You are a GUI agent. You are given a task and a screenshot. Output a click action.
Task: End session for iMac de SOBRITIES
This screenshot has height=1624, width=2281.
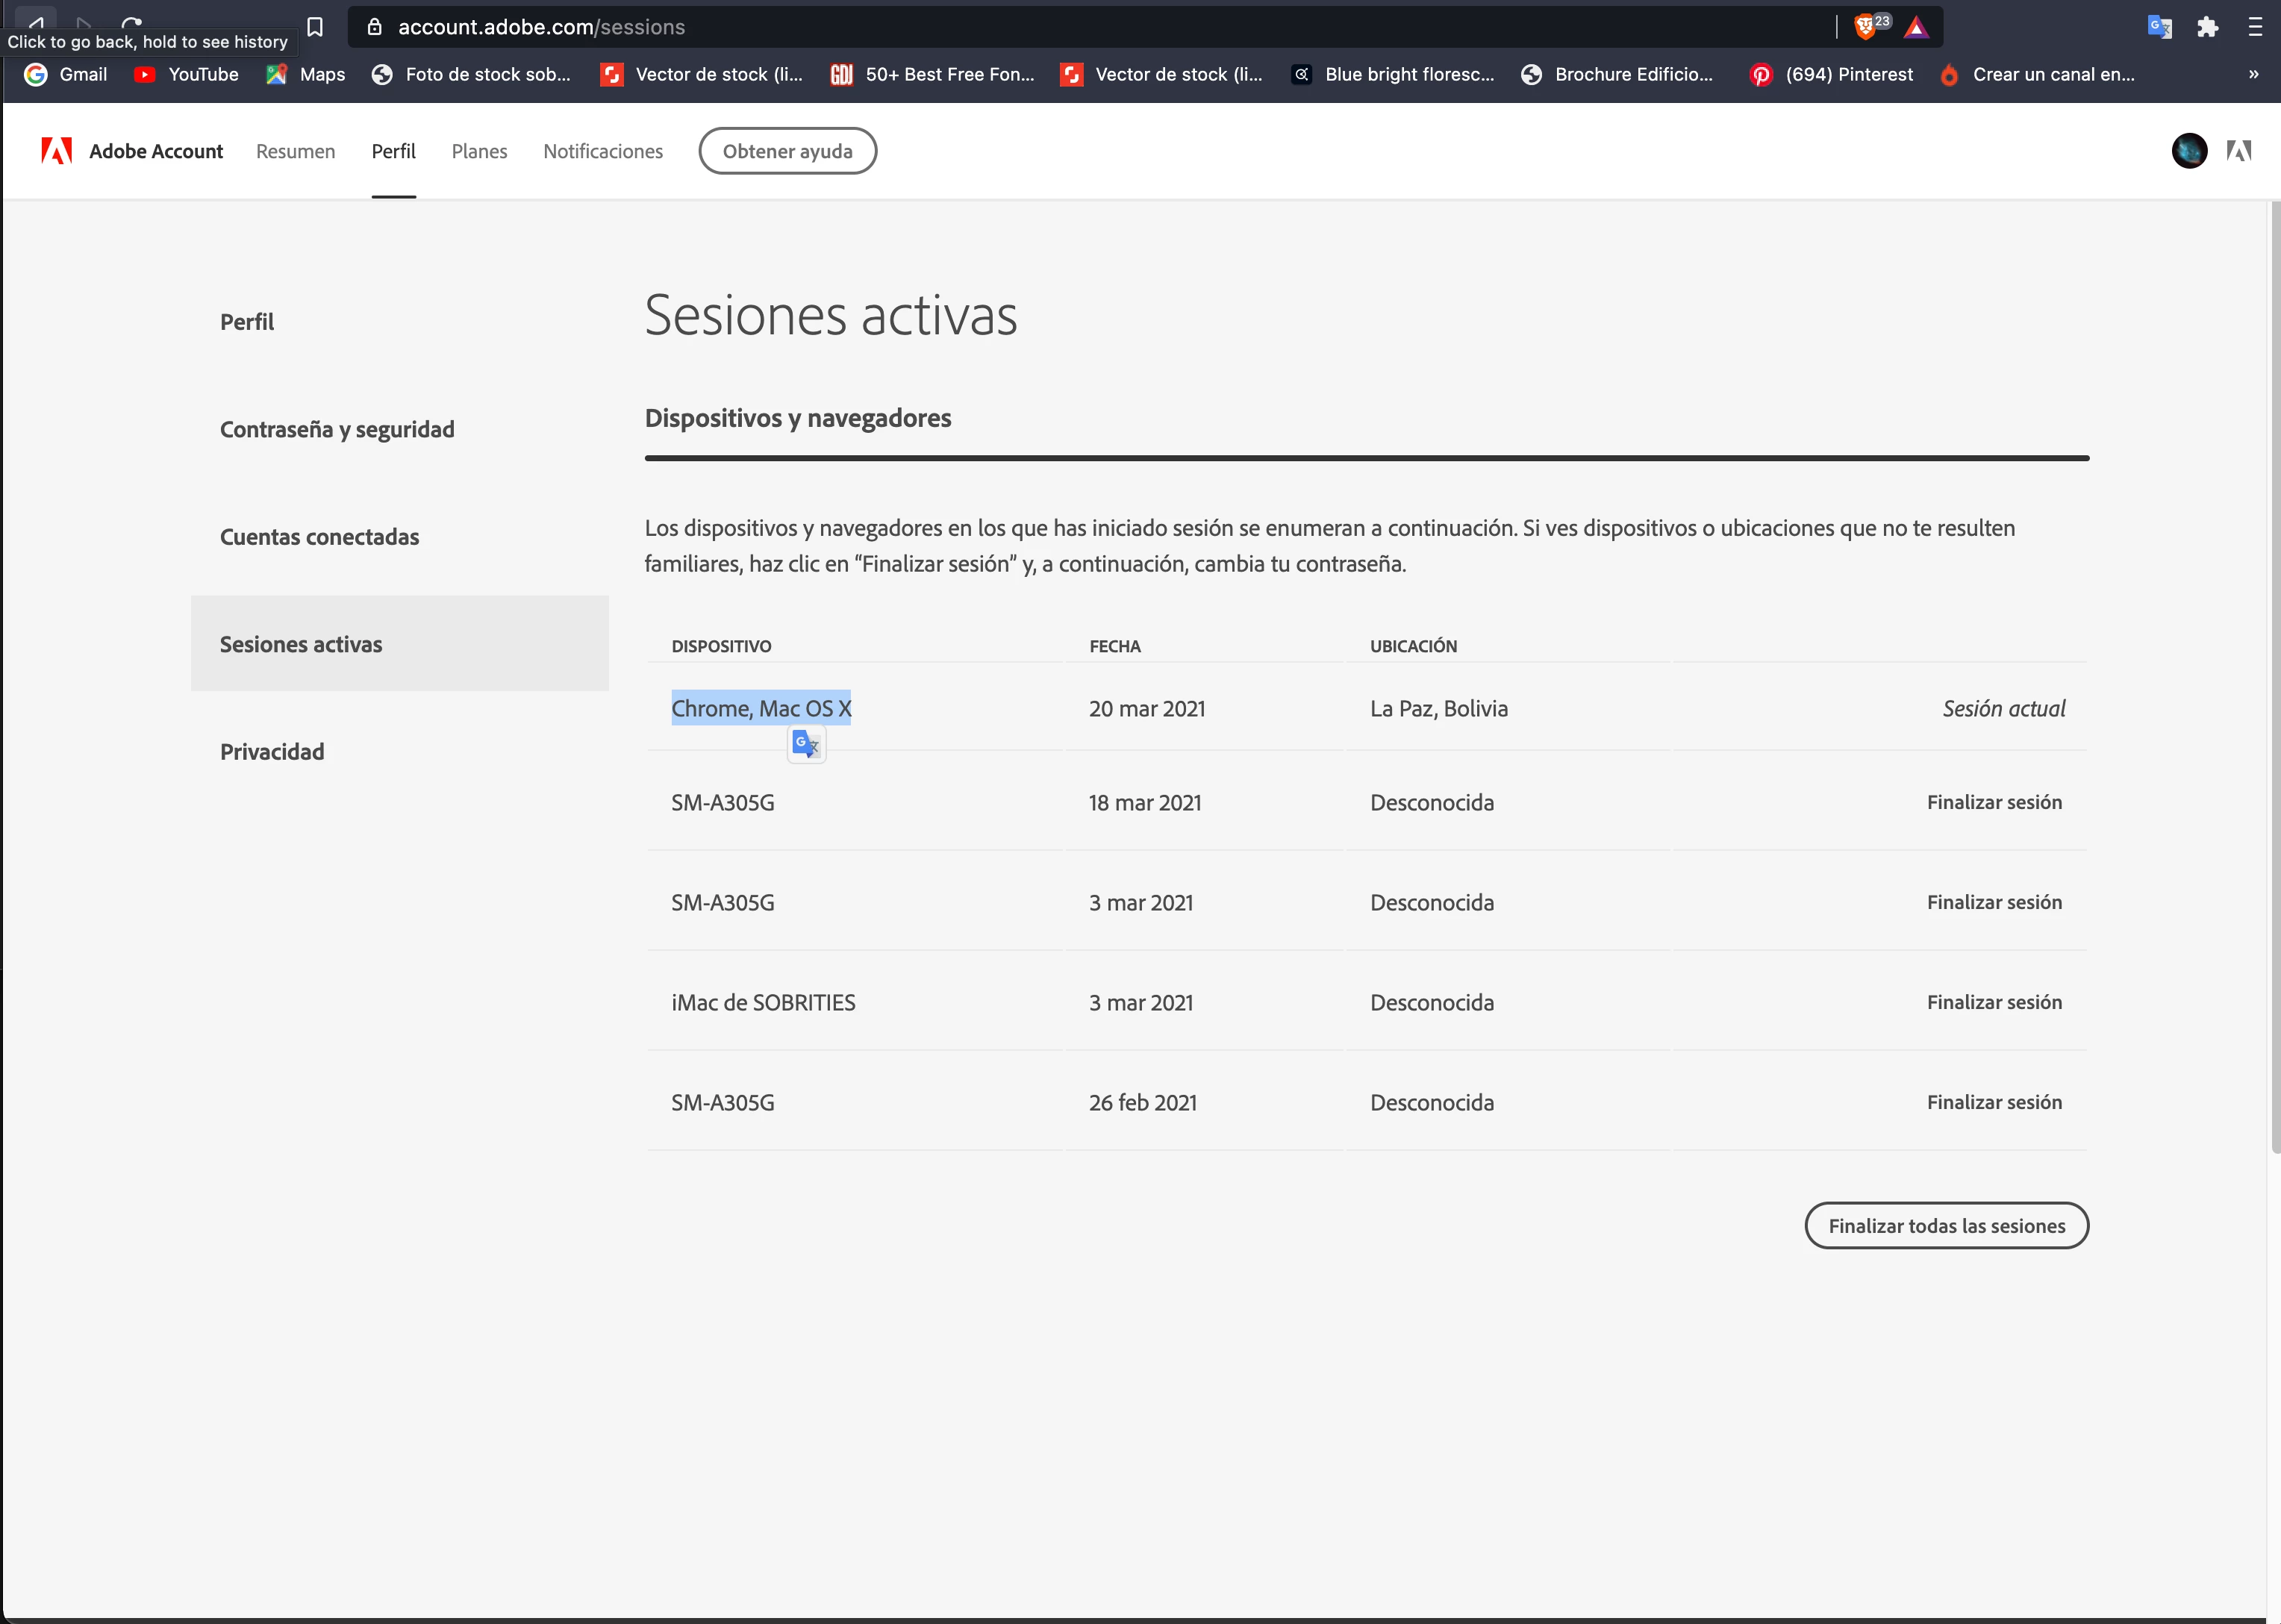pos(1994,1002)
